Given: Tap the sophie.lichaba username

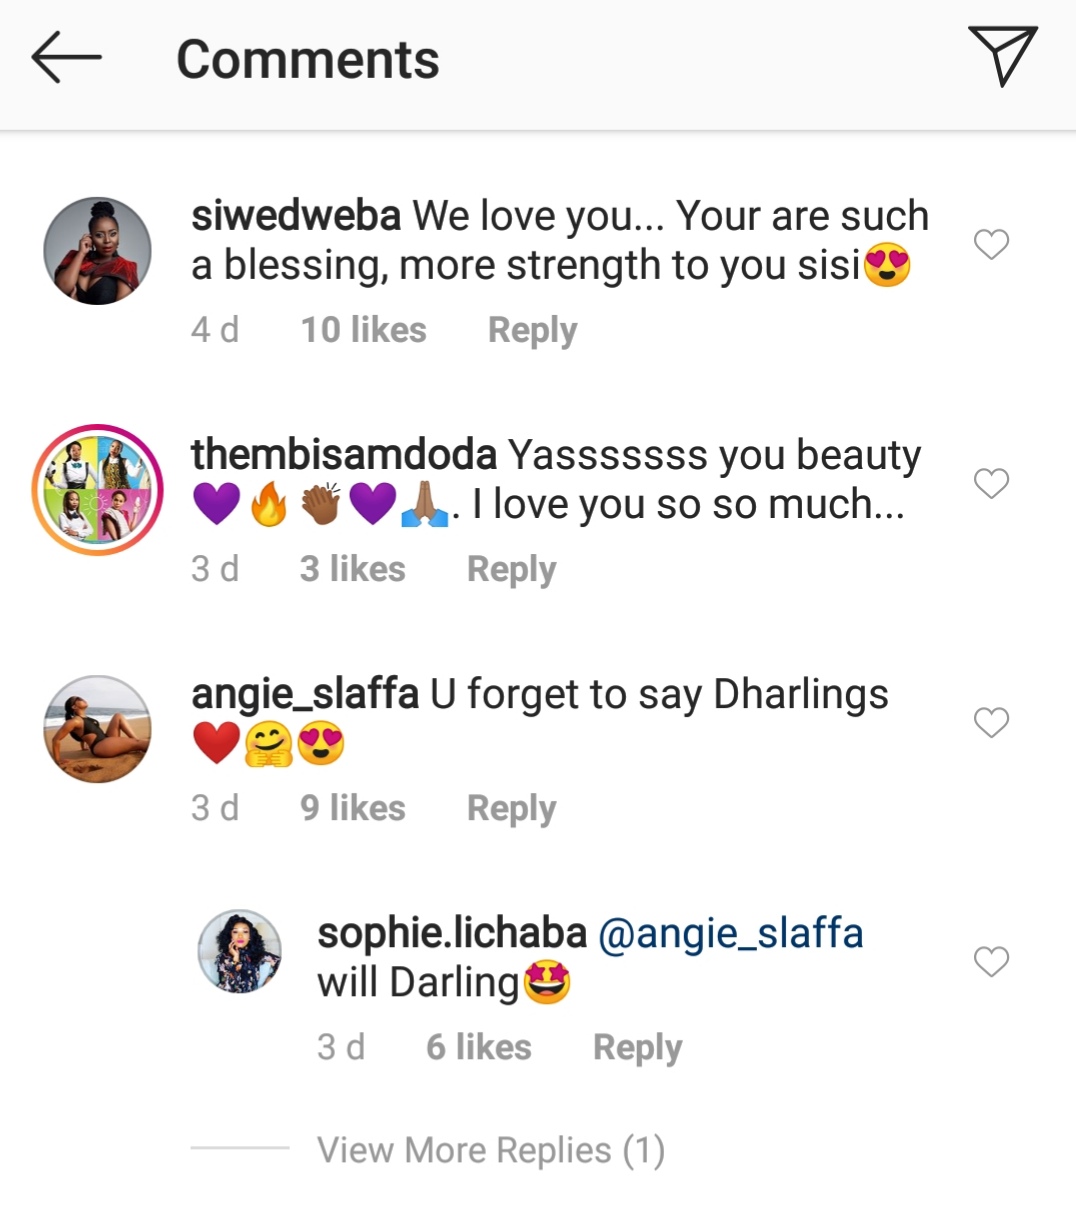Looking at the screenshot, I should click(452, 933).
